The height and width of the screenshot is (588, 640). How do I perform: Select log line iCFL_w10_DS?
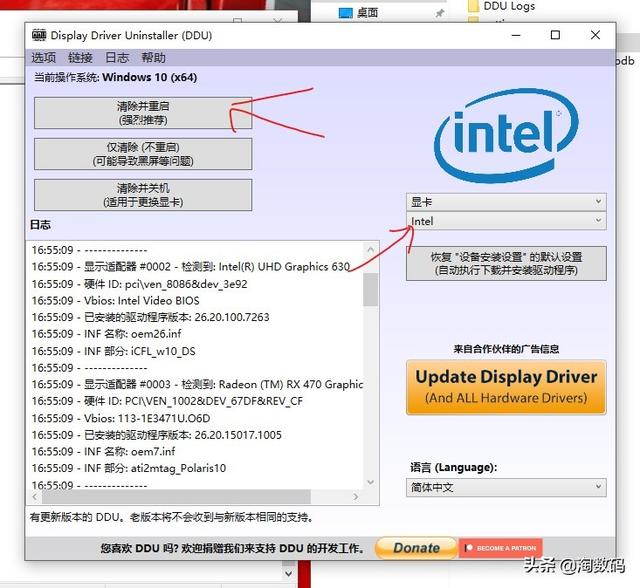(x=113, y=351)
